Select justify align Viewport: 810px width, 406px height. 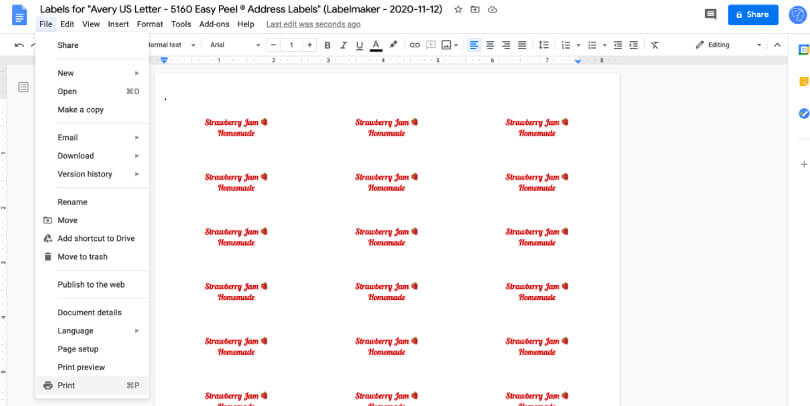(522, 45)
